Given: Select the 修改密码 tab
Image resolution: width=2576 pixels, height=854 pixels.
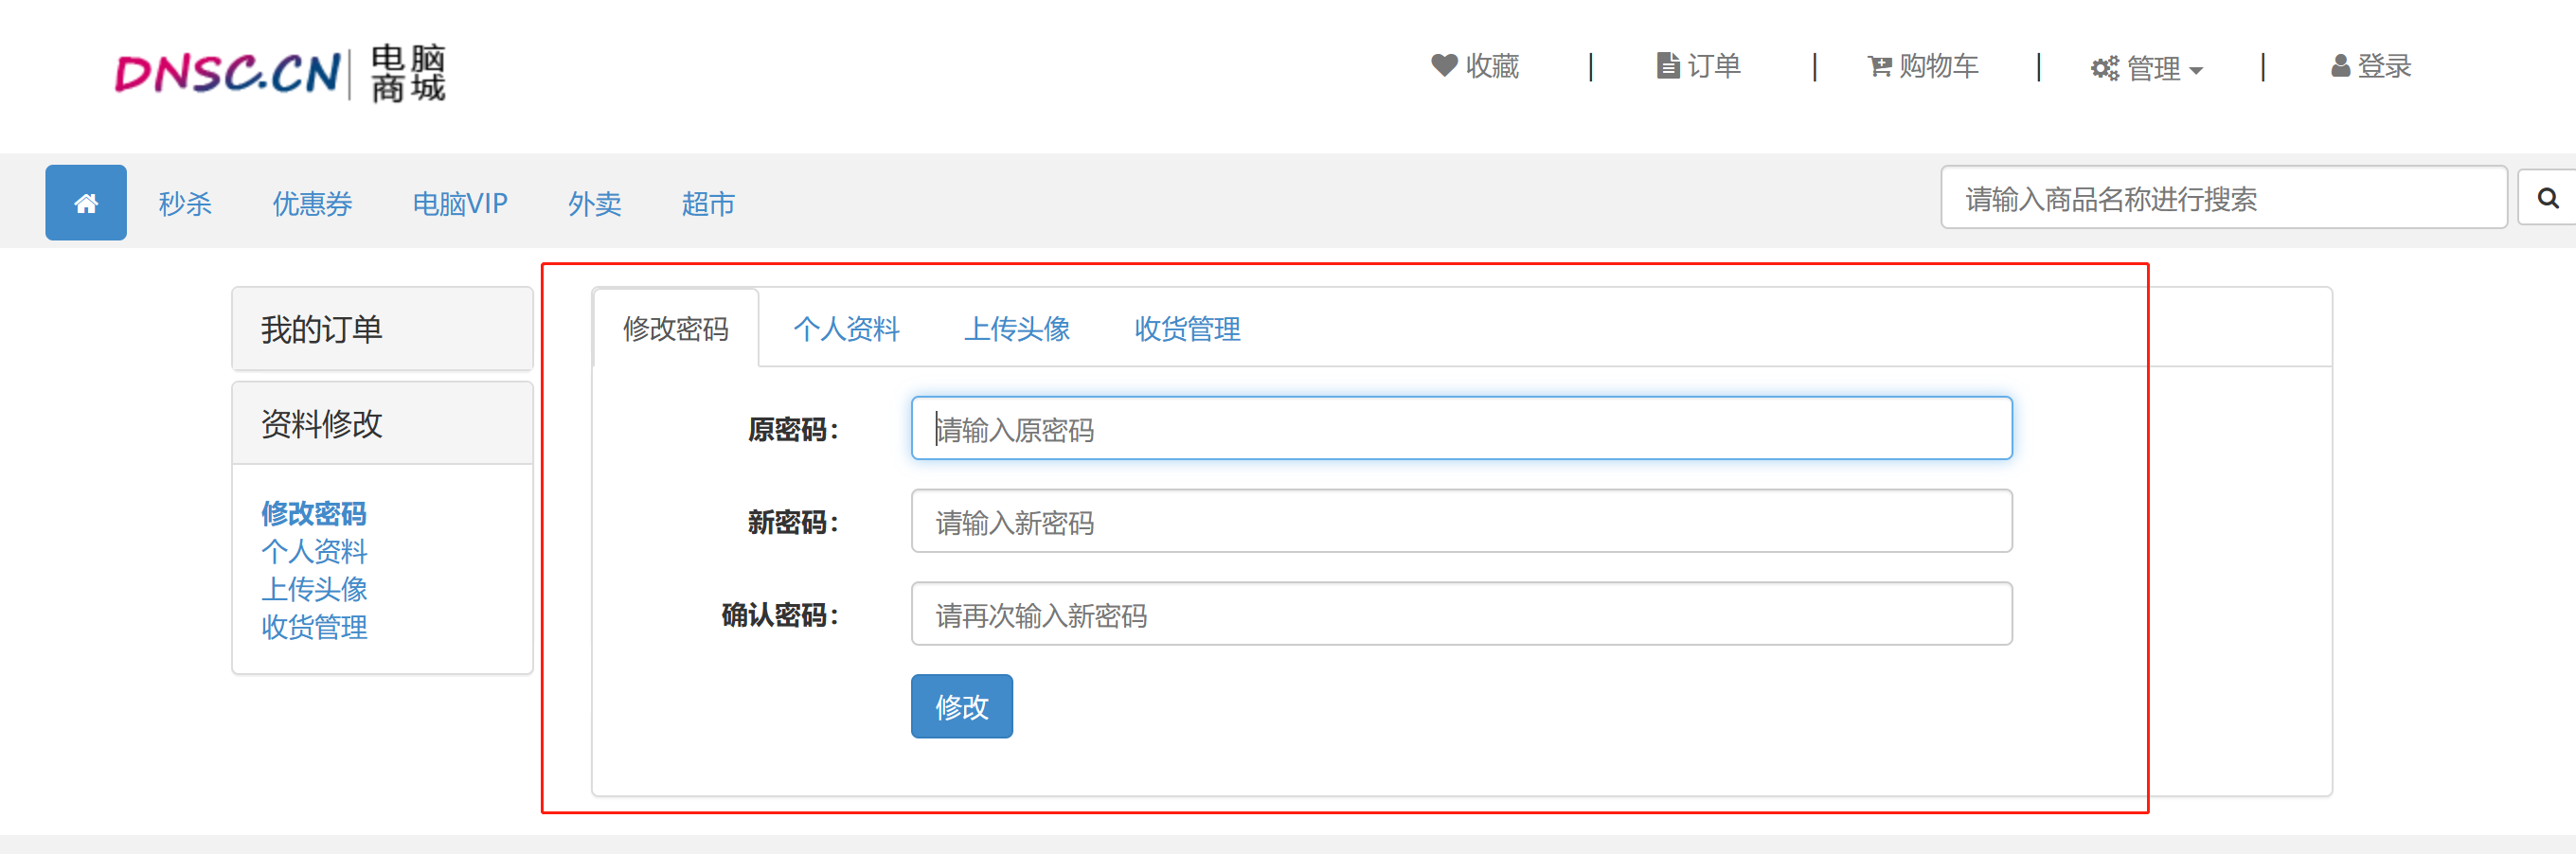Looking at the screenshot, I should 676,328.
